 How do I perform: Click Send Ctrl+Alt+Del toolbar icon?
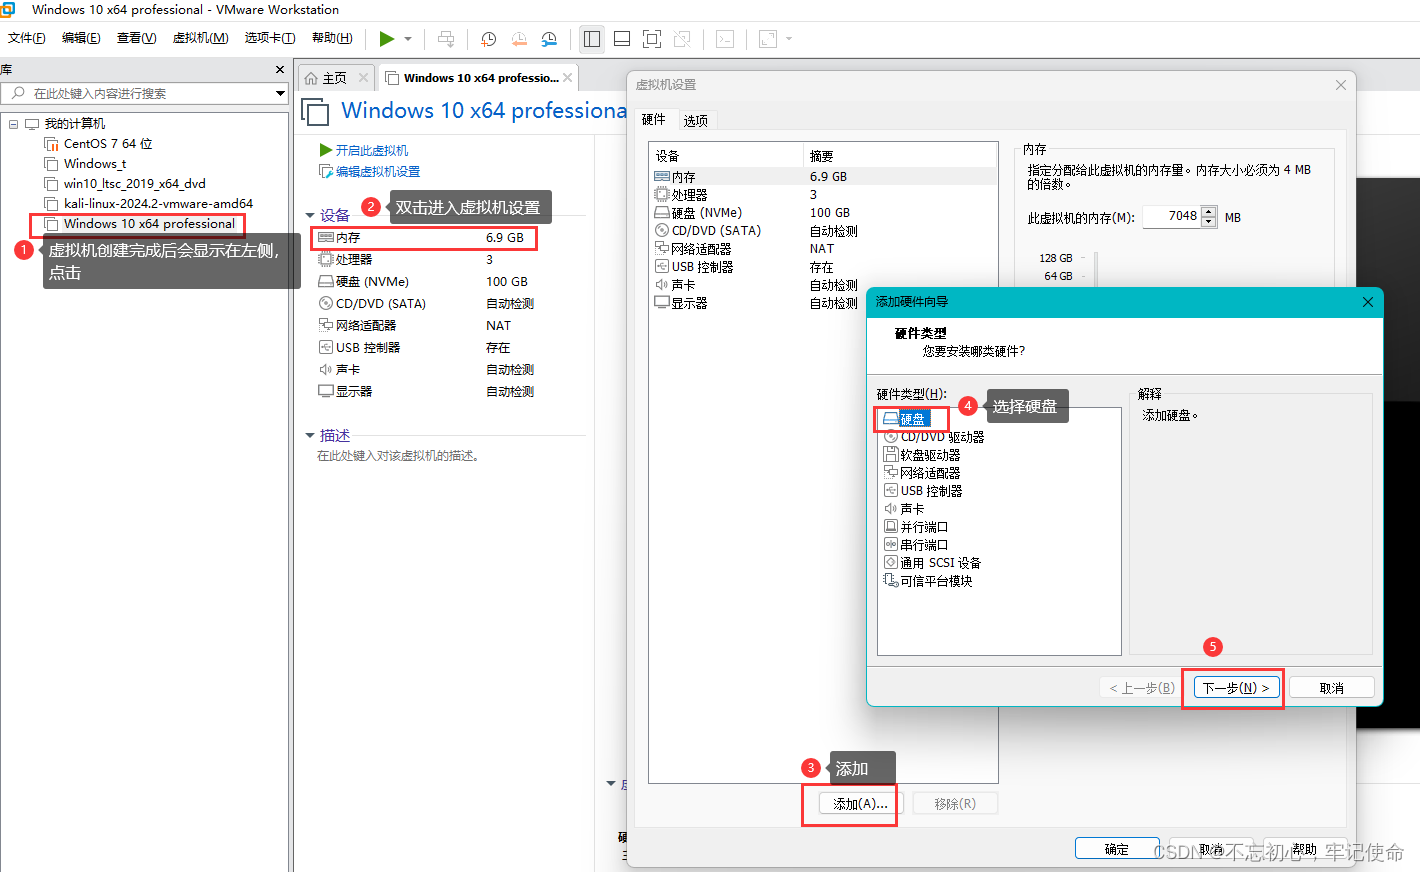click(446, 39)
